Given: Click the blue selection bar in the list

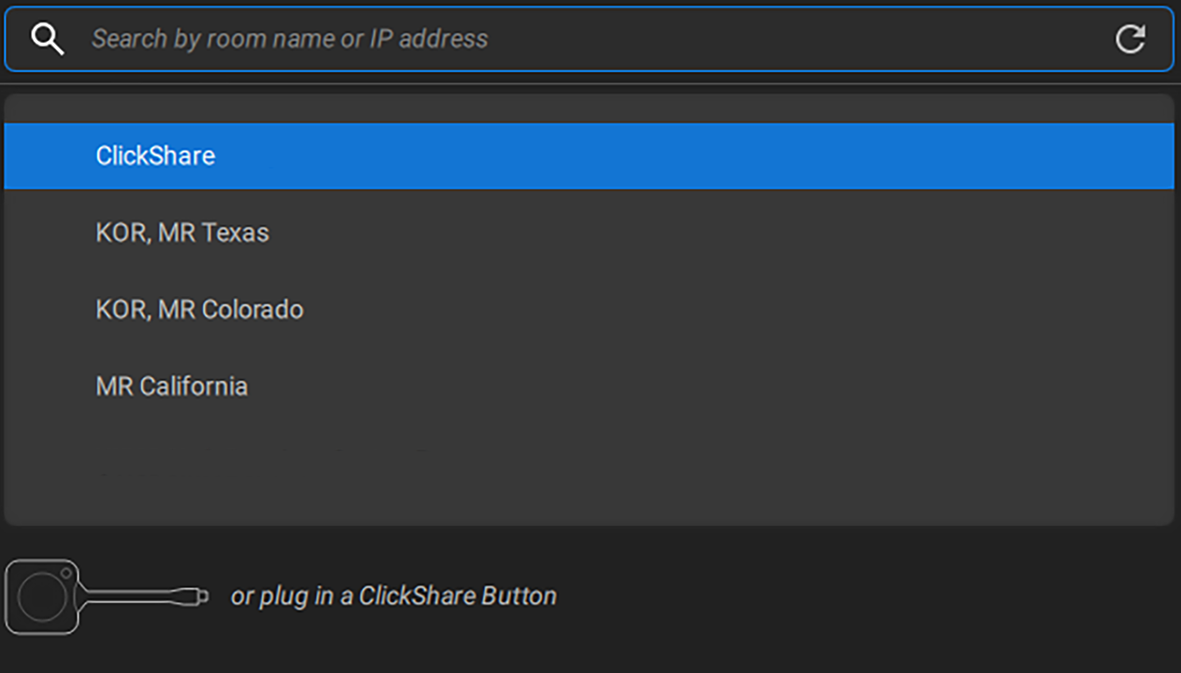Looking at the screenshot, I should pyautogui.click(x=590, y=156).
